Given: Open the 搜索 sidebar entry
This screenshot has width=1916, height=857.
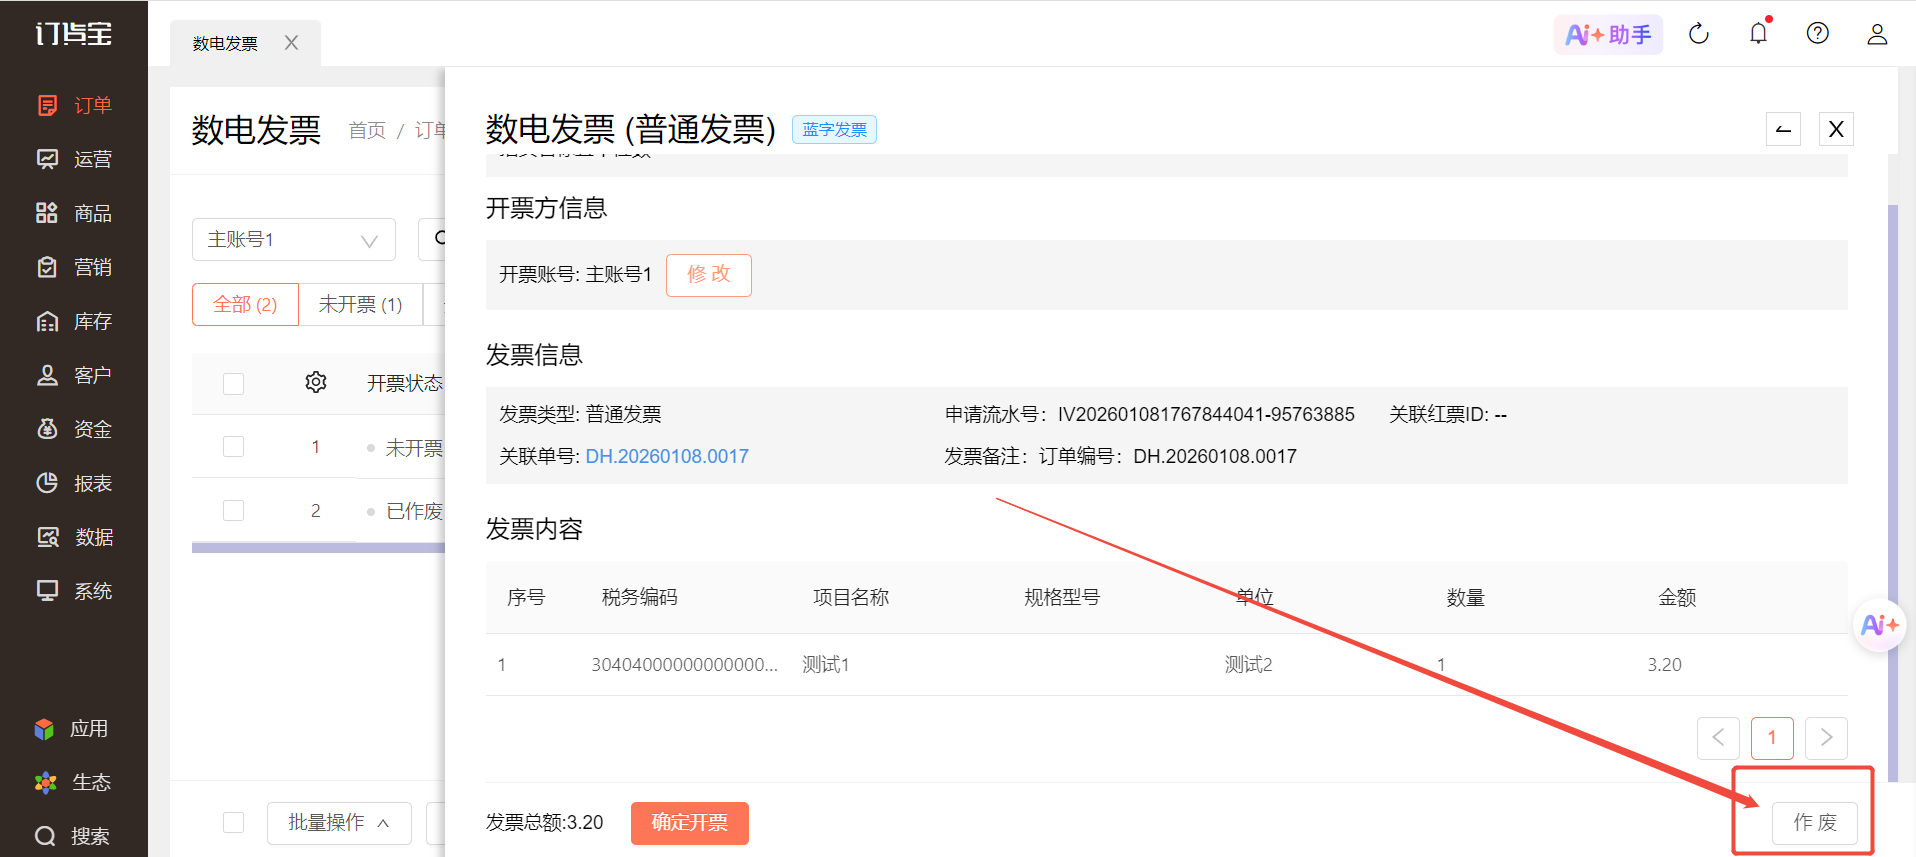Looking at the screenshot, I should (x=72, y=836).
